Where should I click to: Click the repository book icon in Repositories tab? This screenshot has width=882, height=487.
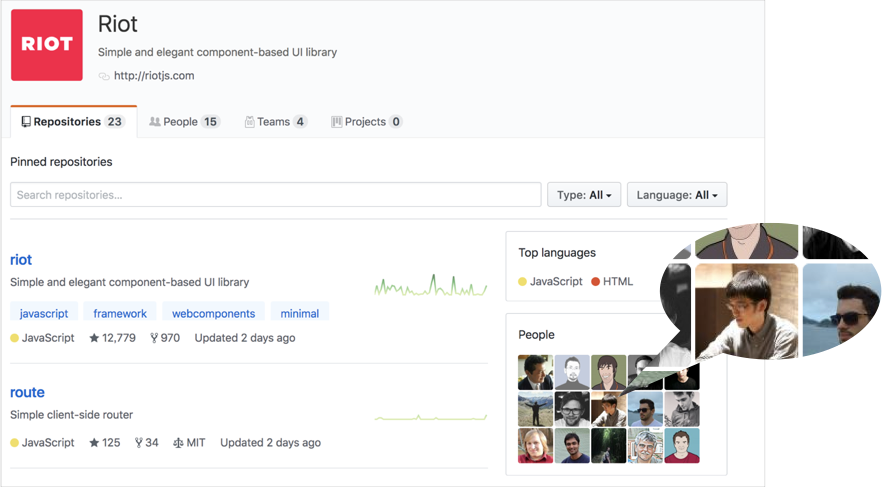(x=26, y=121)
